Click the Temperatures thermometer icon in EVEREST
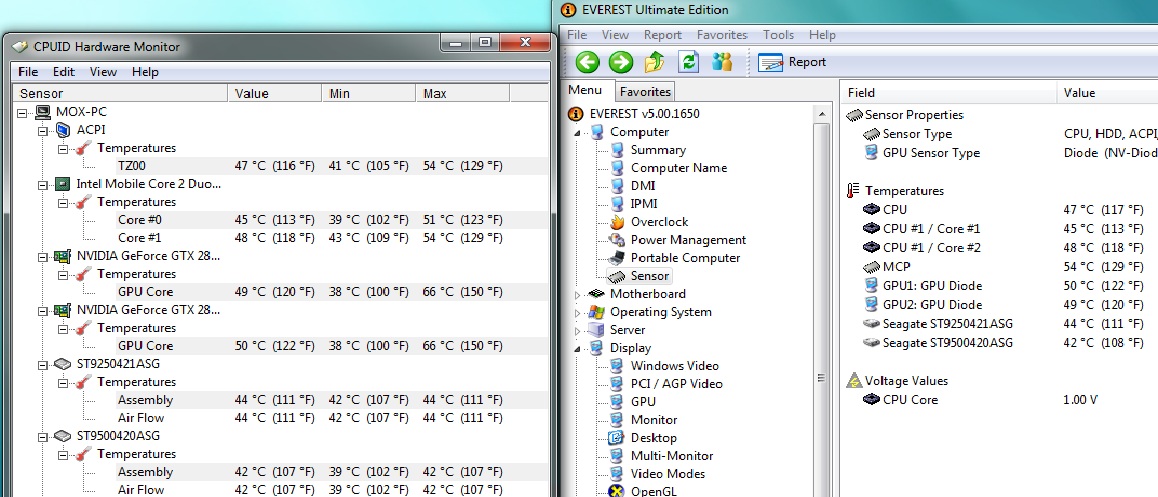This screenshot has height=497, width=1158. tap(854, 191)
